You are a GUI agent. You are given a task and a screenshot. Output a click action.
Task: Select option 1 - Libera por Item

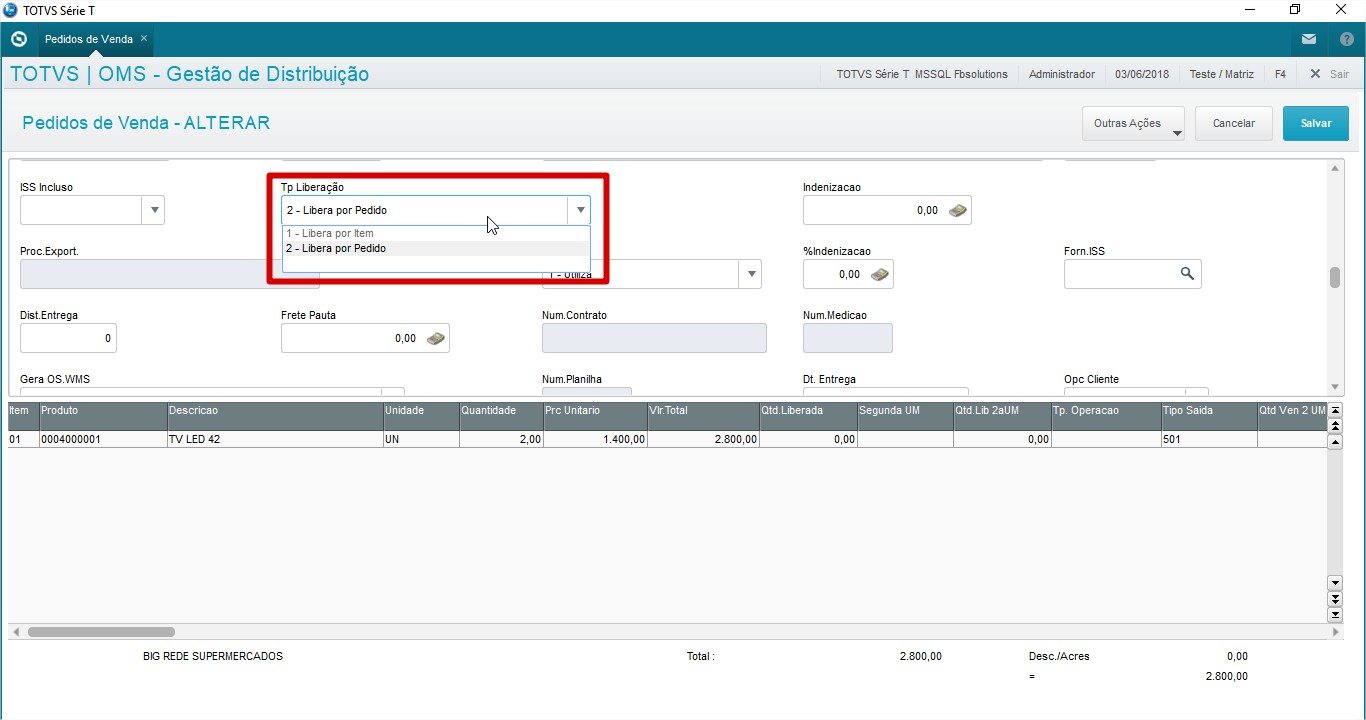coord(436,233)
